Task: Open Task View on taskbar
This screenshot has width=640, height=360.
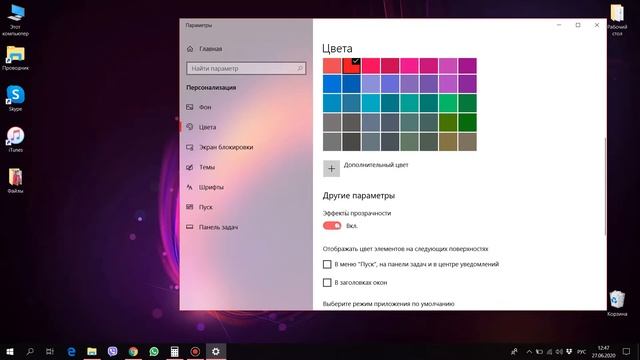Action: pos(50,351)
